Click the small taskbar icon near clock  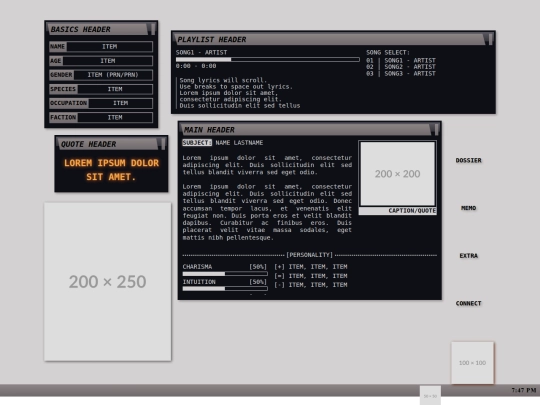click(430, 396)
